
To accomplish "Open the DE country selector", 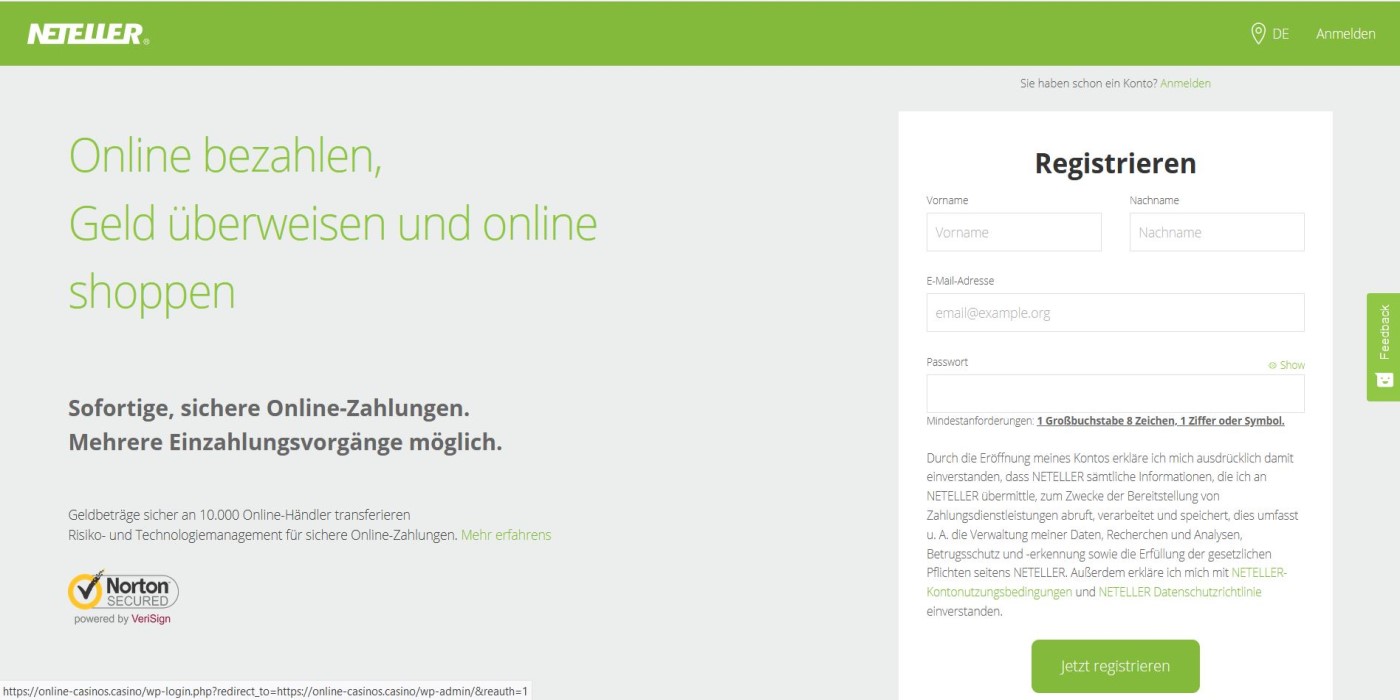I will (x=1269, y=34).
